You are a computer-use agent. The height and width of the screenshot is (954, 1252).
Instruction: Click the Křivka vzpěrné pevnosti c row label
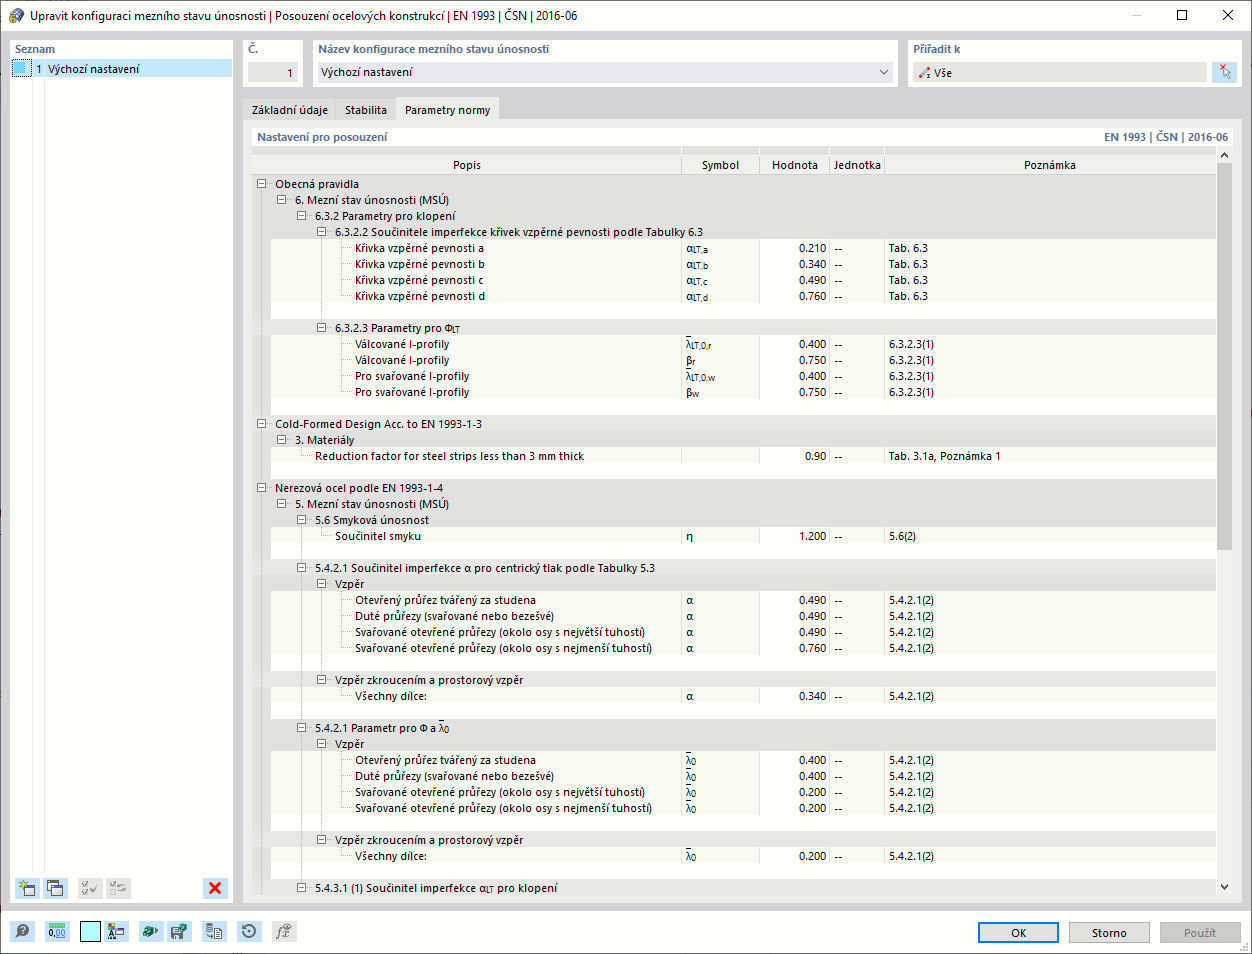(419, 280)
